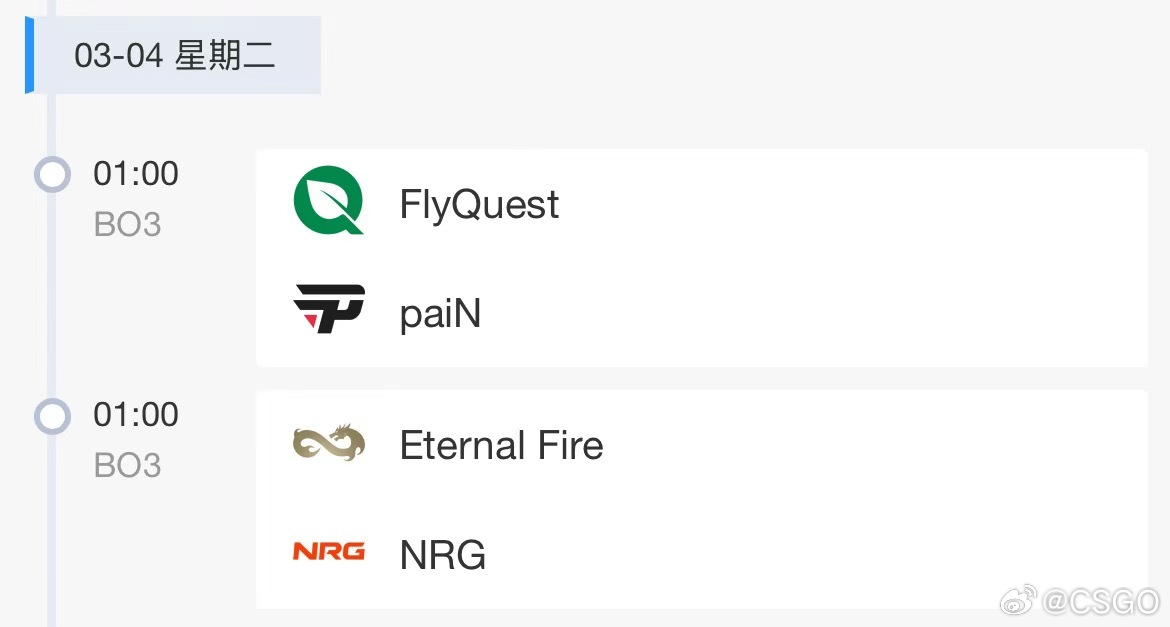
Task: Select the 03-04 星期二 date header
Action: (x=175, y=55)
